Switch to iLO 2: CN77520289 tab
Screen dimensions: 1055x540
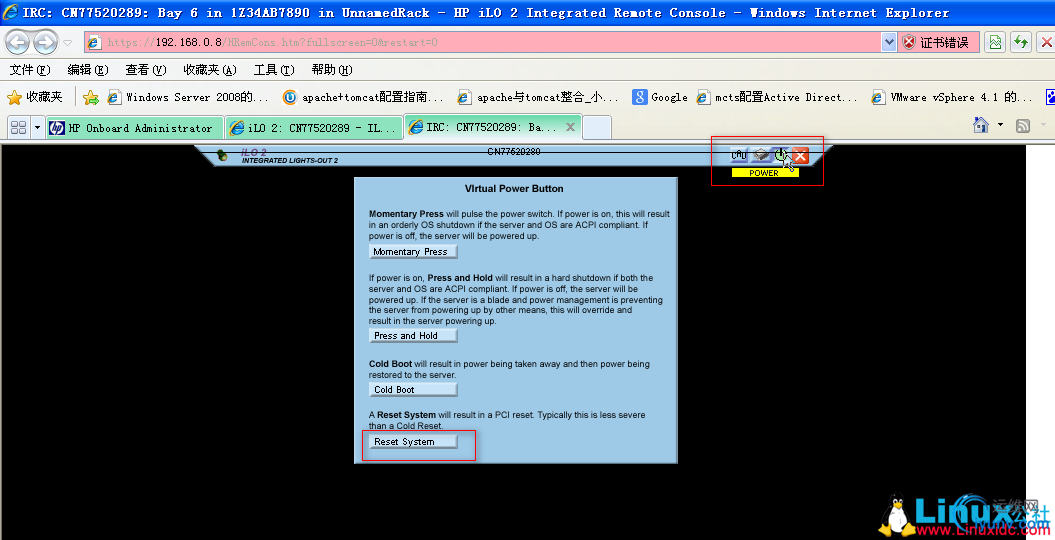click(x=314, y=128)
